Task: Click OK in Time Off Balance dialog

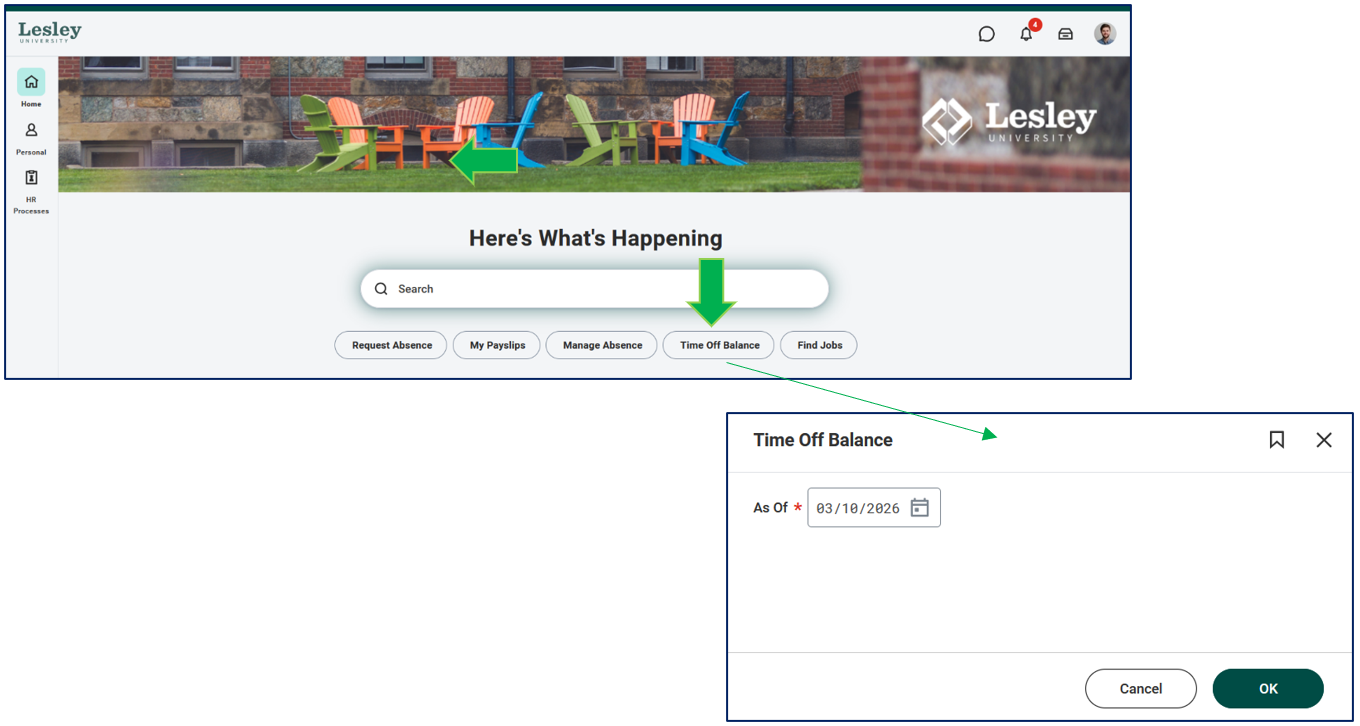Action: pyautogui.click(x=1268, y=689)
